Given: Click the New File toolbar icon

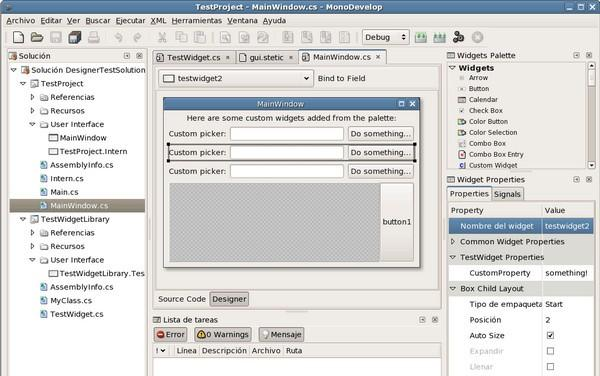Looking at the screenshot, I should pos(18,37).
